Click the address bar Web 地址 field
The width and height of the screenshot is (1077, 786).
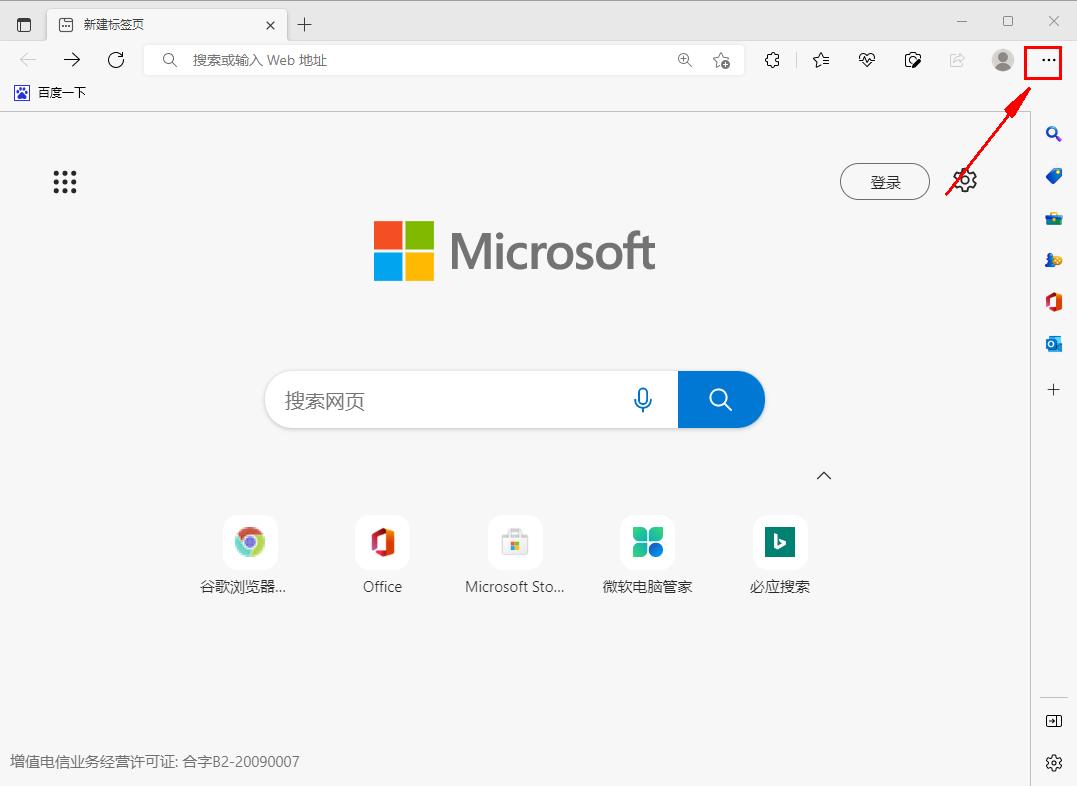443,60
